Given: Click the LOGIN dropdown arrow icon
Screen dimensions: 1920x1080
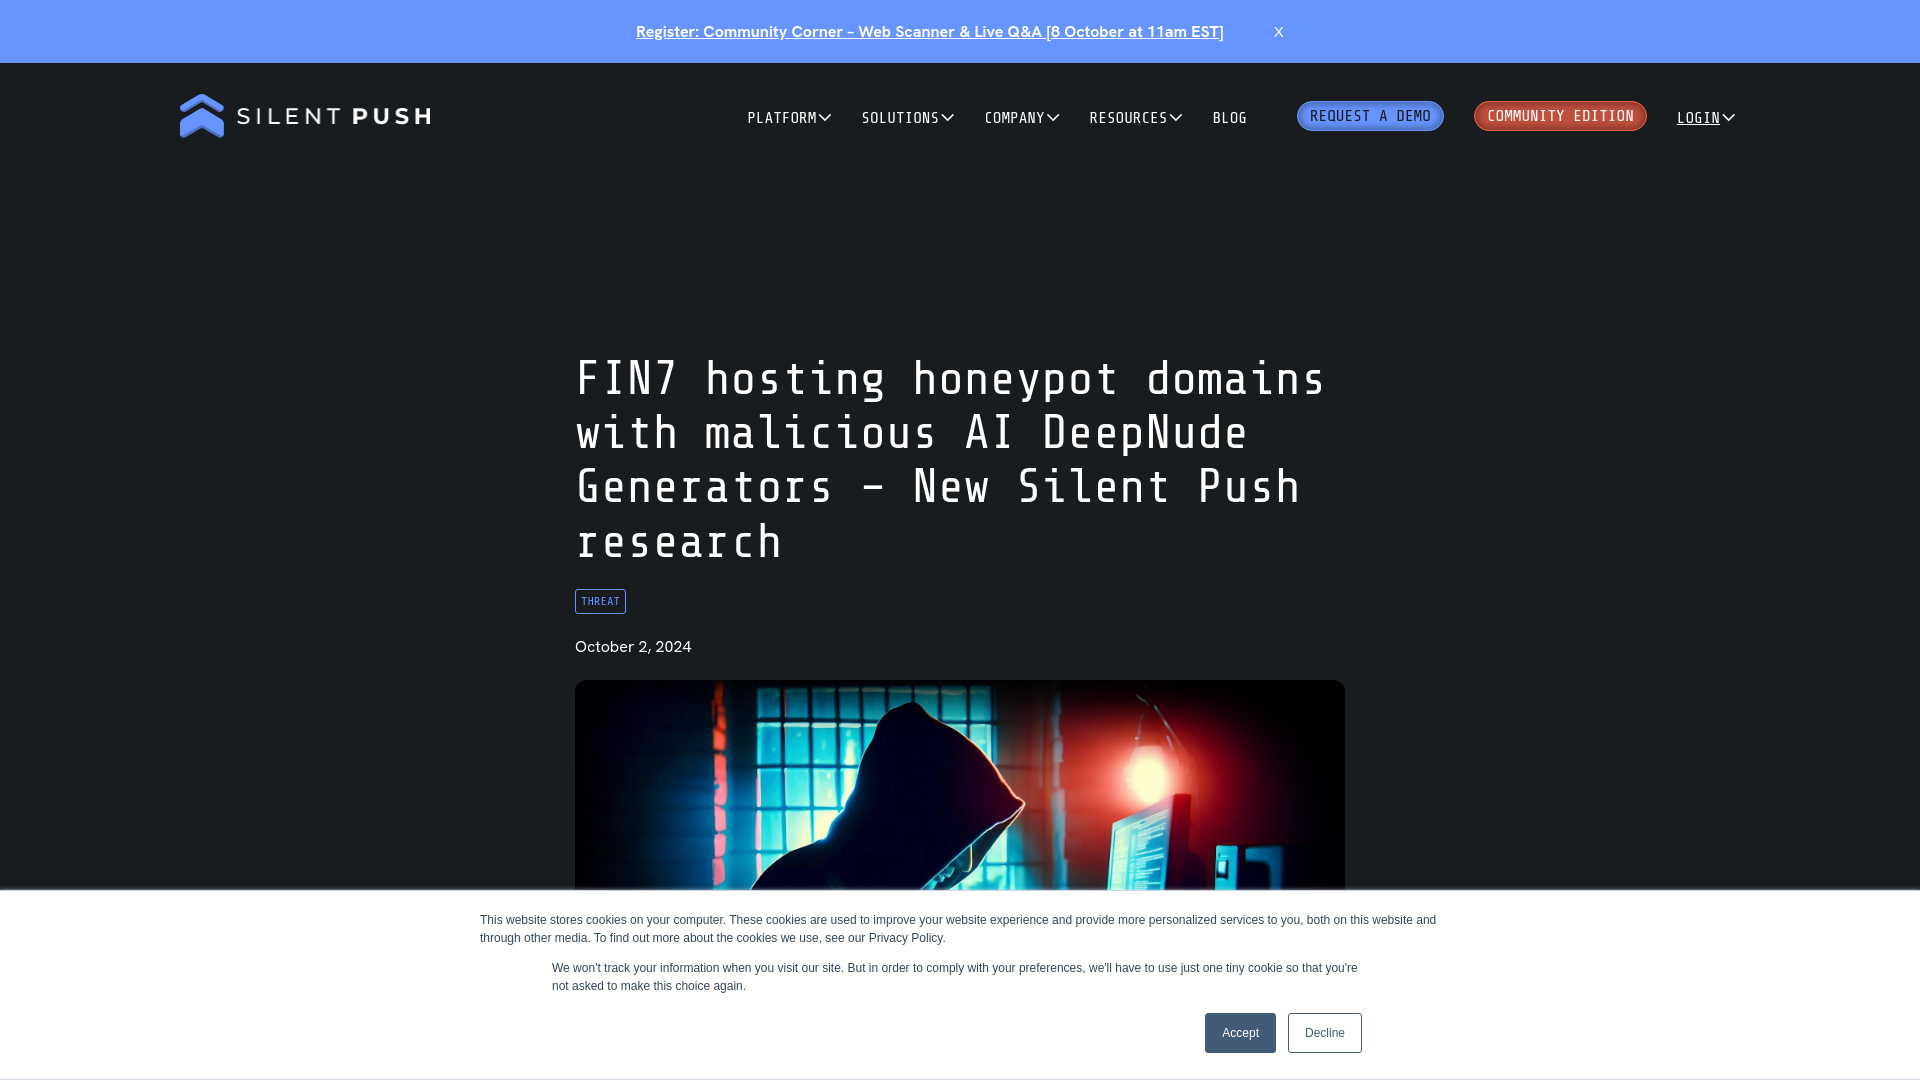Looking at the screenshot, I should click(1727, 117).
